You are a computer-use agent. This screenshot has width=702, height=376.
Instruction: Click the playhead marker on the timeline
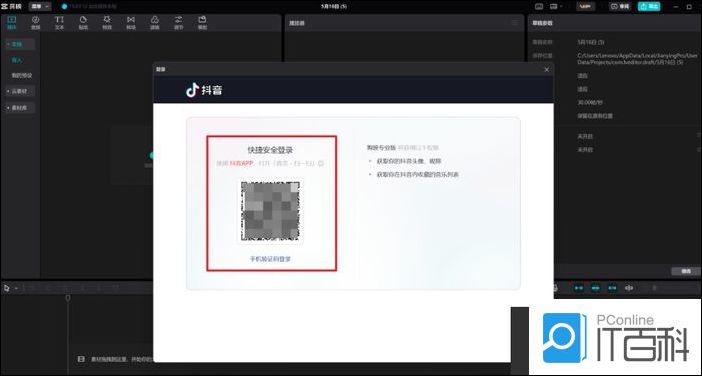(68, 298)
